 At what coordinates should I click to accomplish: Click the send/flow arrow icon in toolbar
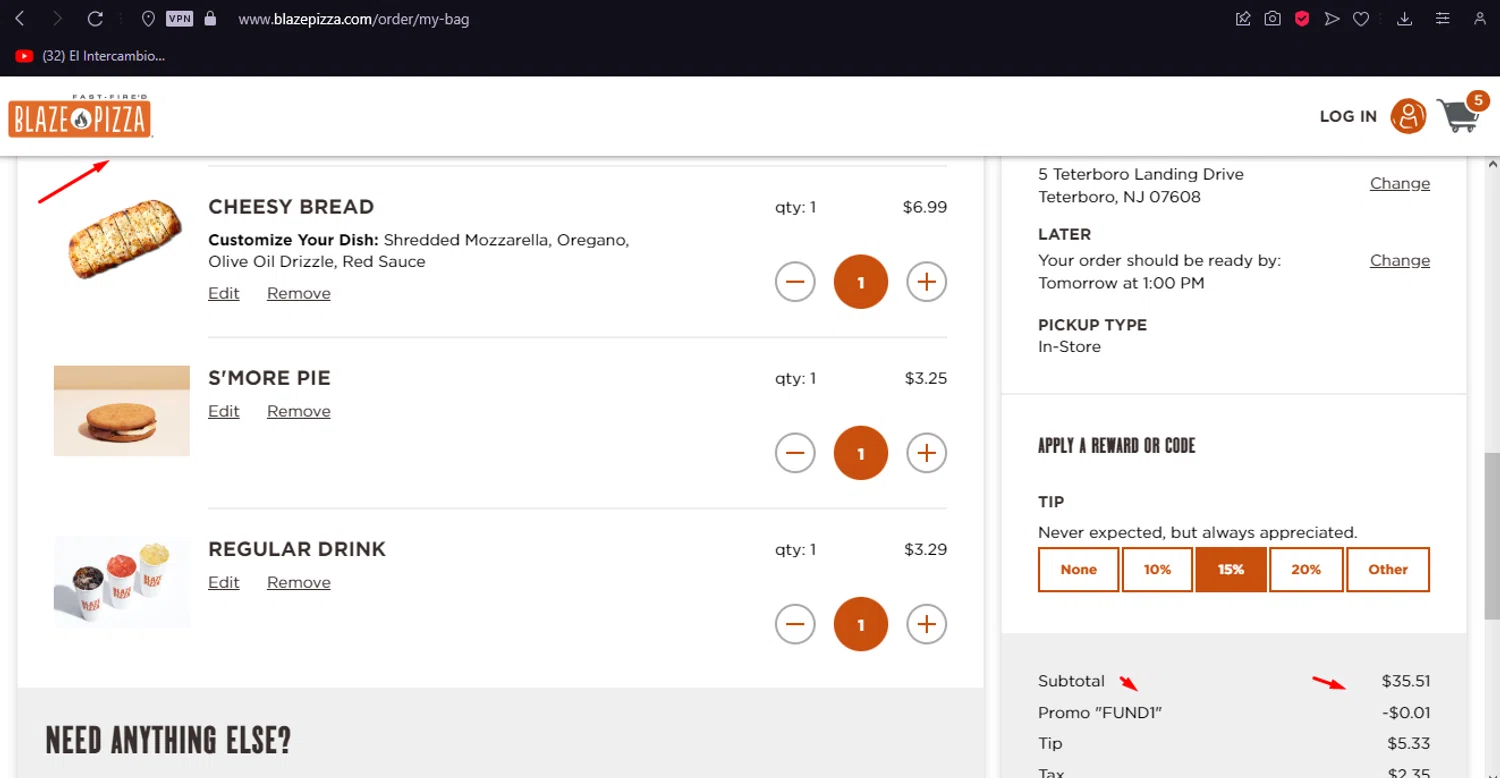pyautogui.click(x=1331, y=18)
